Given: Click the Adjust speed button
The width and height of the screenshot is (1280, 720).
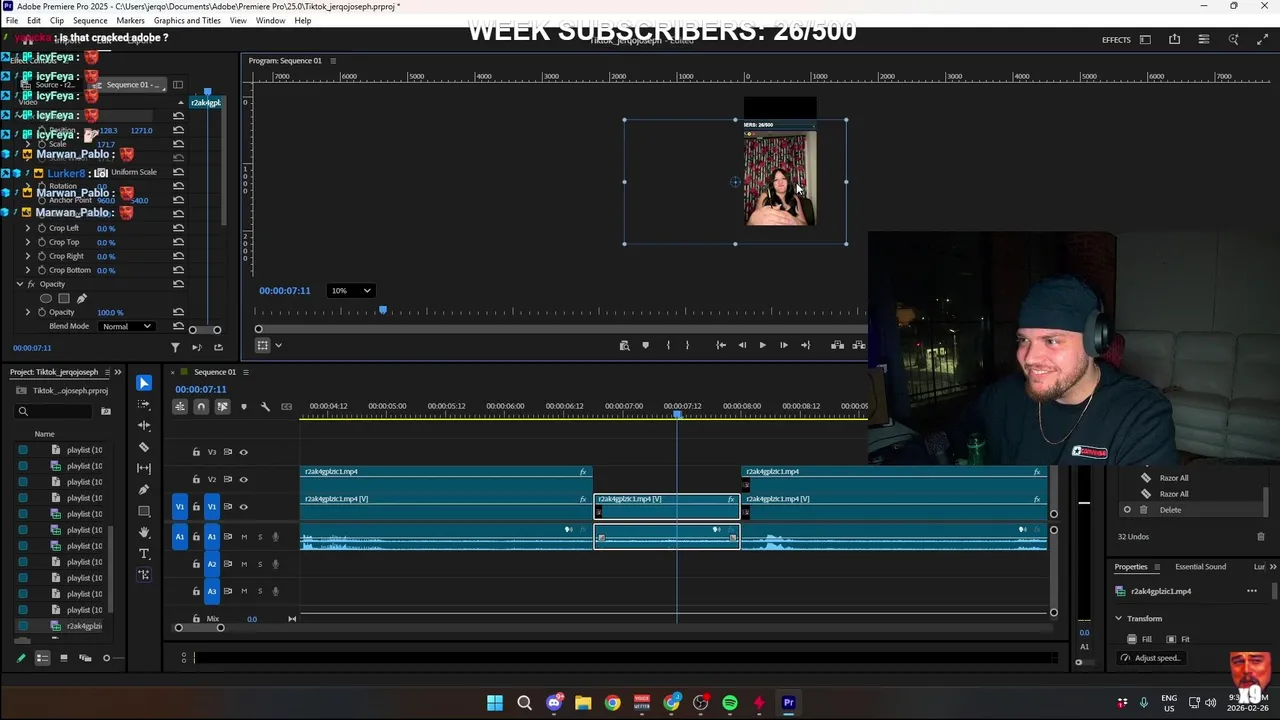Looking at the screenshot, I should (x=1151, y=658).
